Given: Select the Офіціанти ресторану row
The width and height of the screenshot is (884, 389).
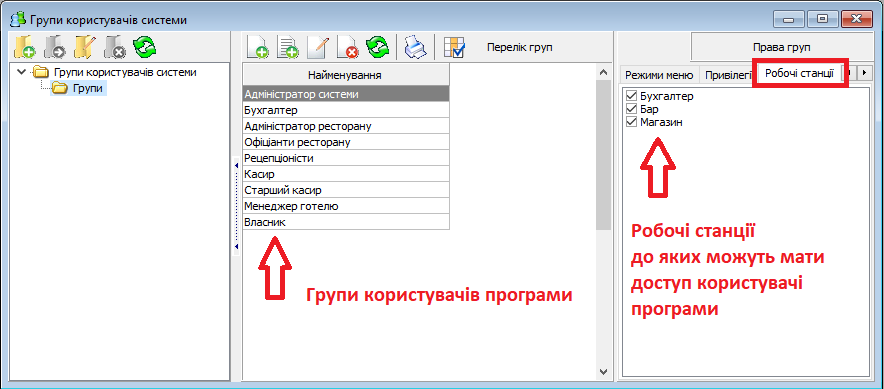Looking at the screenshot, I should tap(346, 142).
